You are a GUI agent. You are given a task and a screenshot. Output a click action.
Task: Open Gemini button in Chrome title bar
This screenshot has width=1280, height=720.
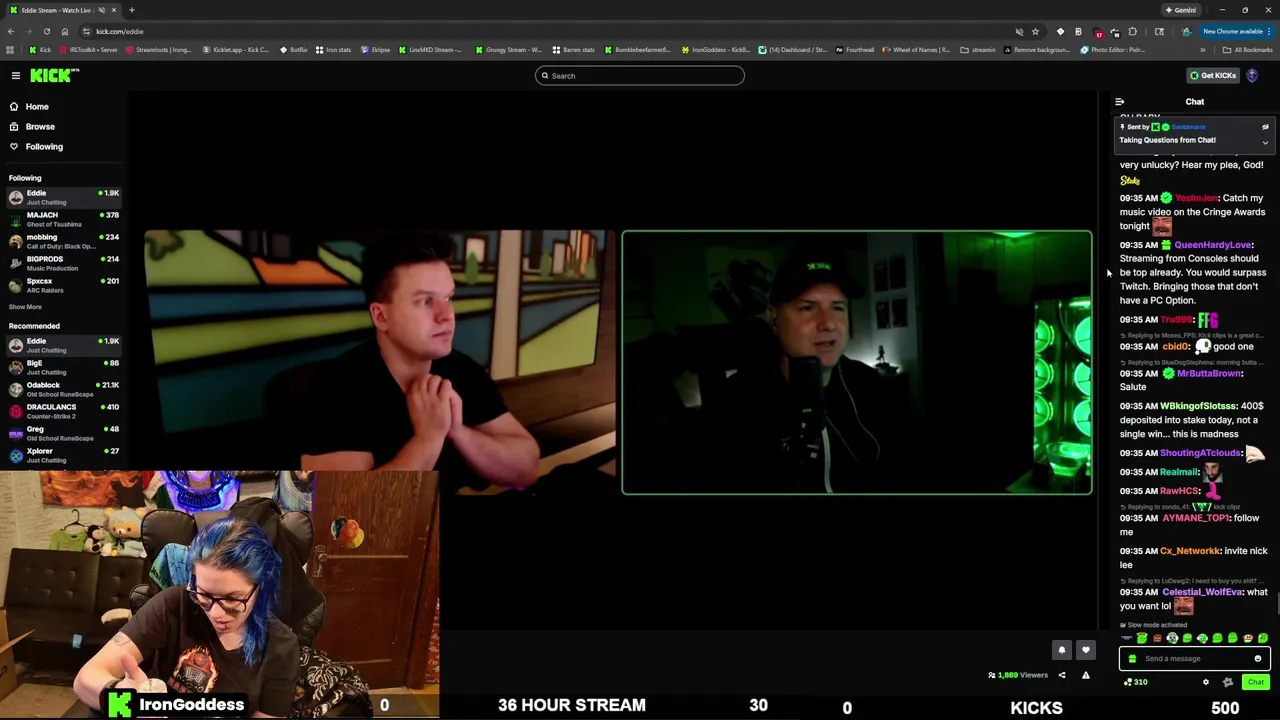point(1181,10)
